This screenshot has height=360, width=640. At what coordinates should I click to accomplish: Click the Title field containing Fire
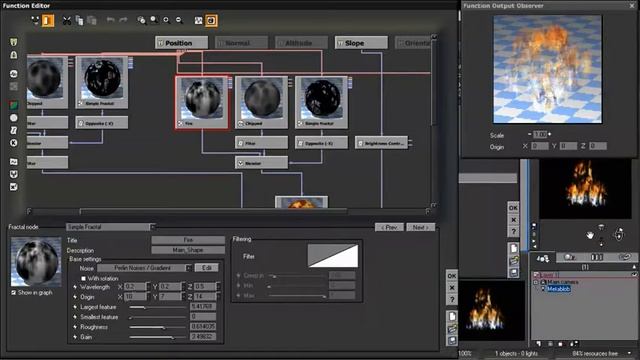(x=188, y=240)
